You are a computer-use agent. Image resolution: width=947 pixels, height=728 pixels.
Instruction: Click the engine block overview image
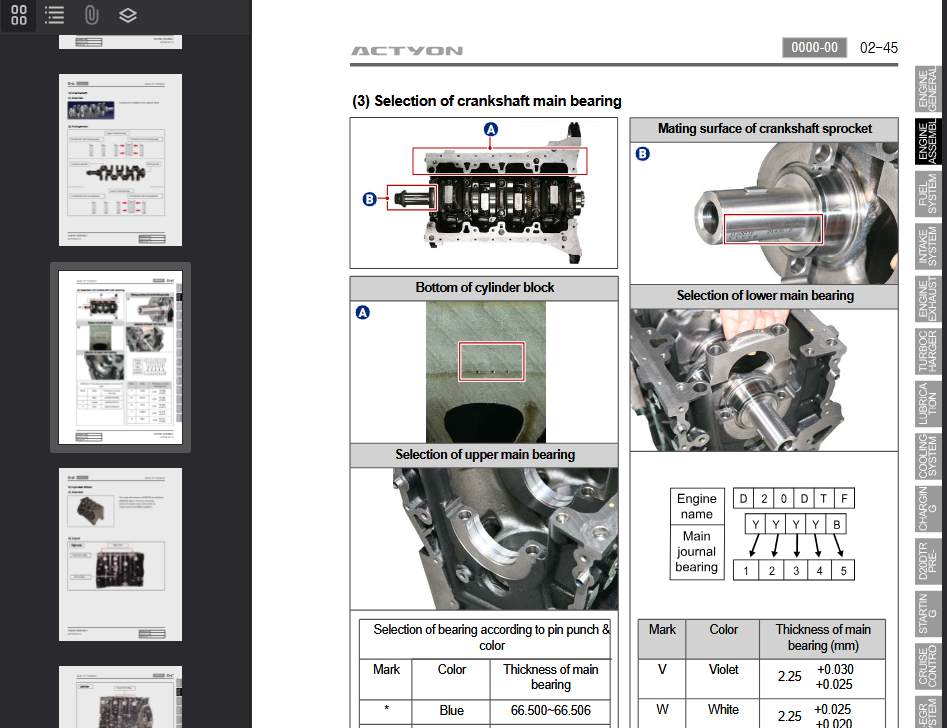pos(484,193)
